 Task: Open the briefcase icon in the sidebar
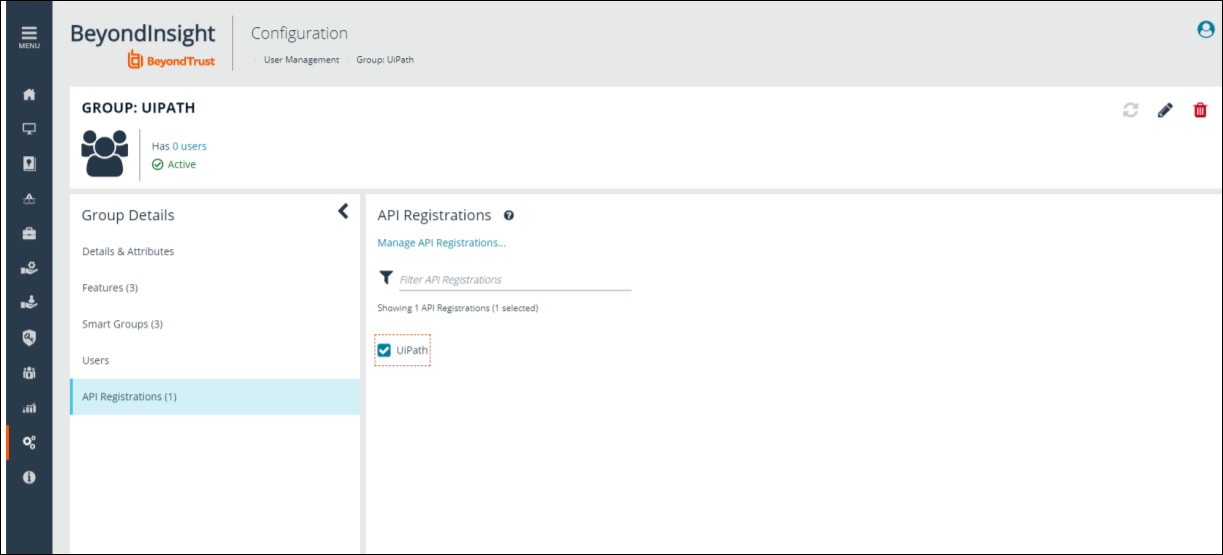point(29,233)
